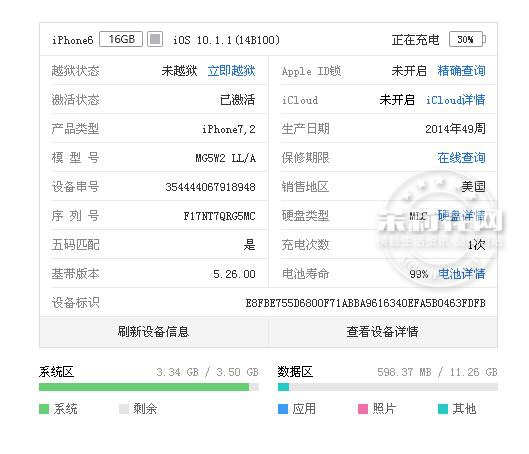Click the 30% battery indicator icon
The height and width of the screenshot is (454, 529).
(x=467, y=39)
